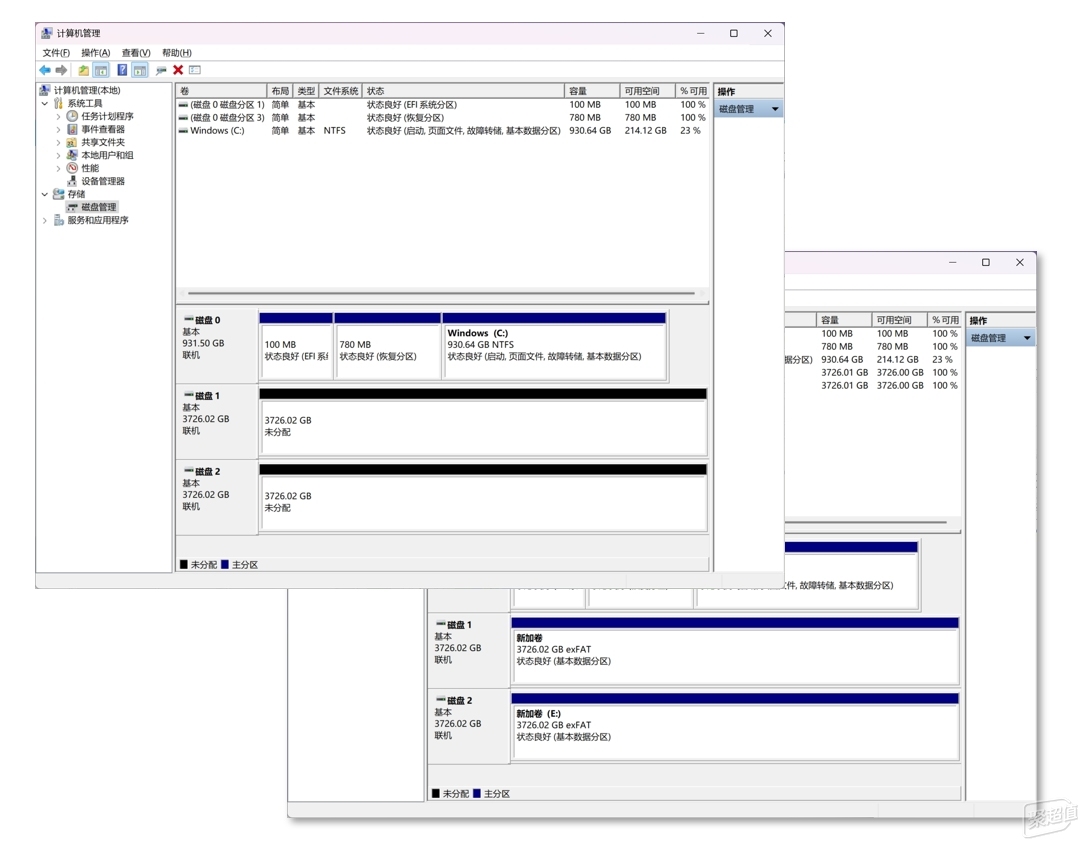Image resolution: width=1089 pixels, height=849 pixels.
Task: Expand the 任务计划程序 node
Action: tap(58, 117)
